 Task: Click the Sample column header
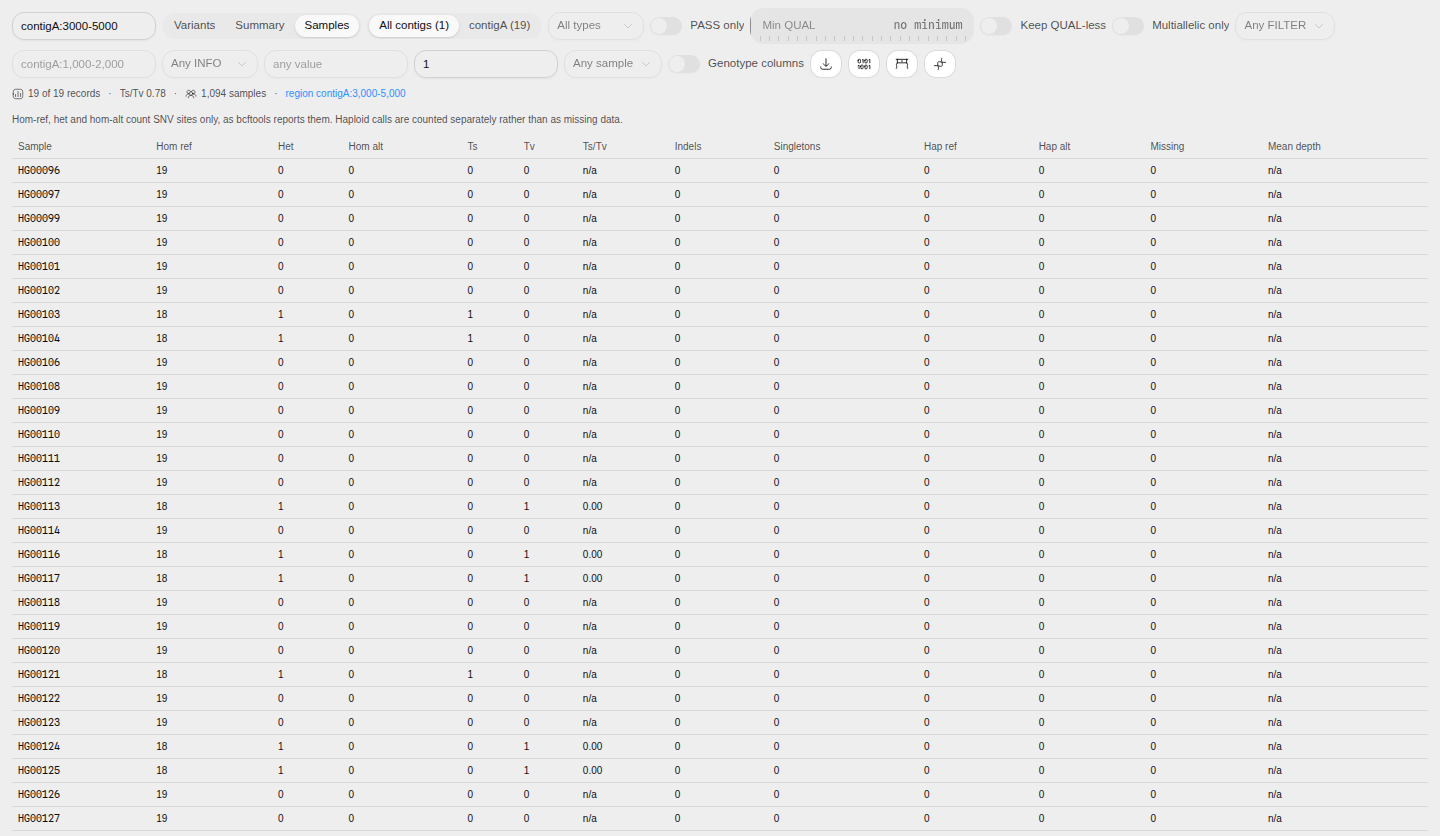35,147
